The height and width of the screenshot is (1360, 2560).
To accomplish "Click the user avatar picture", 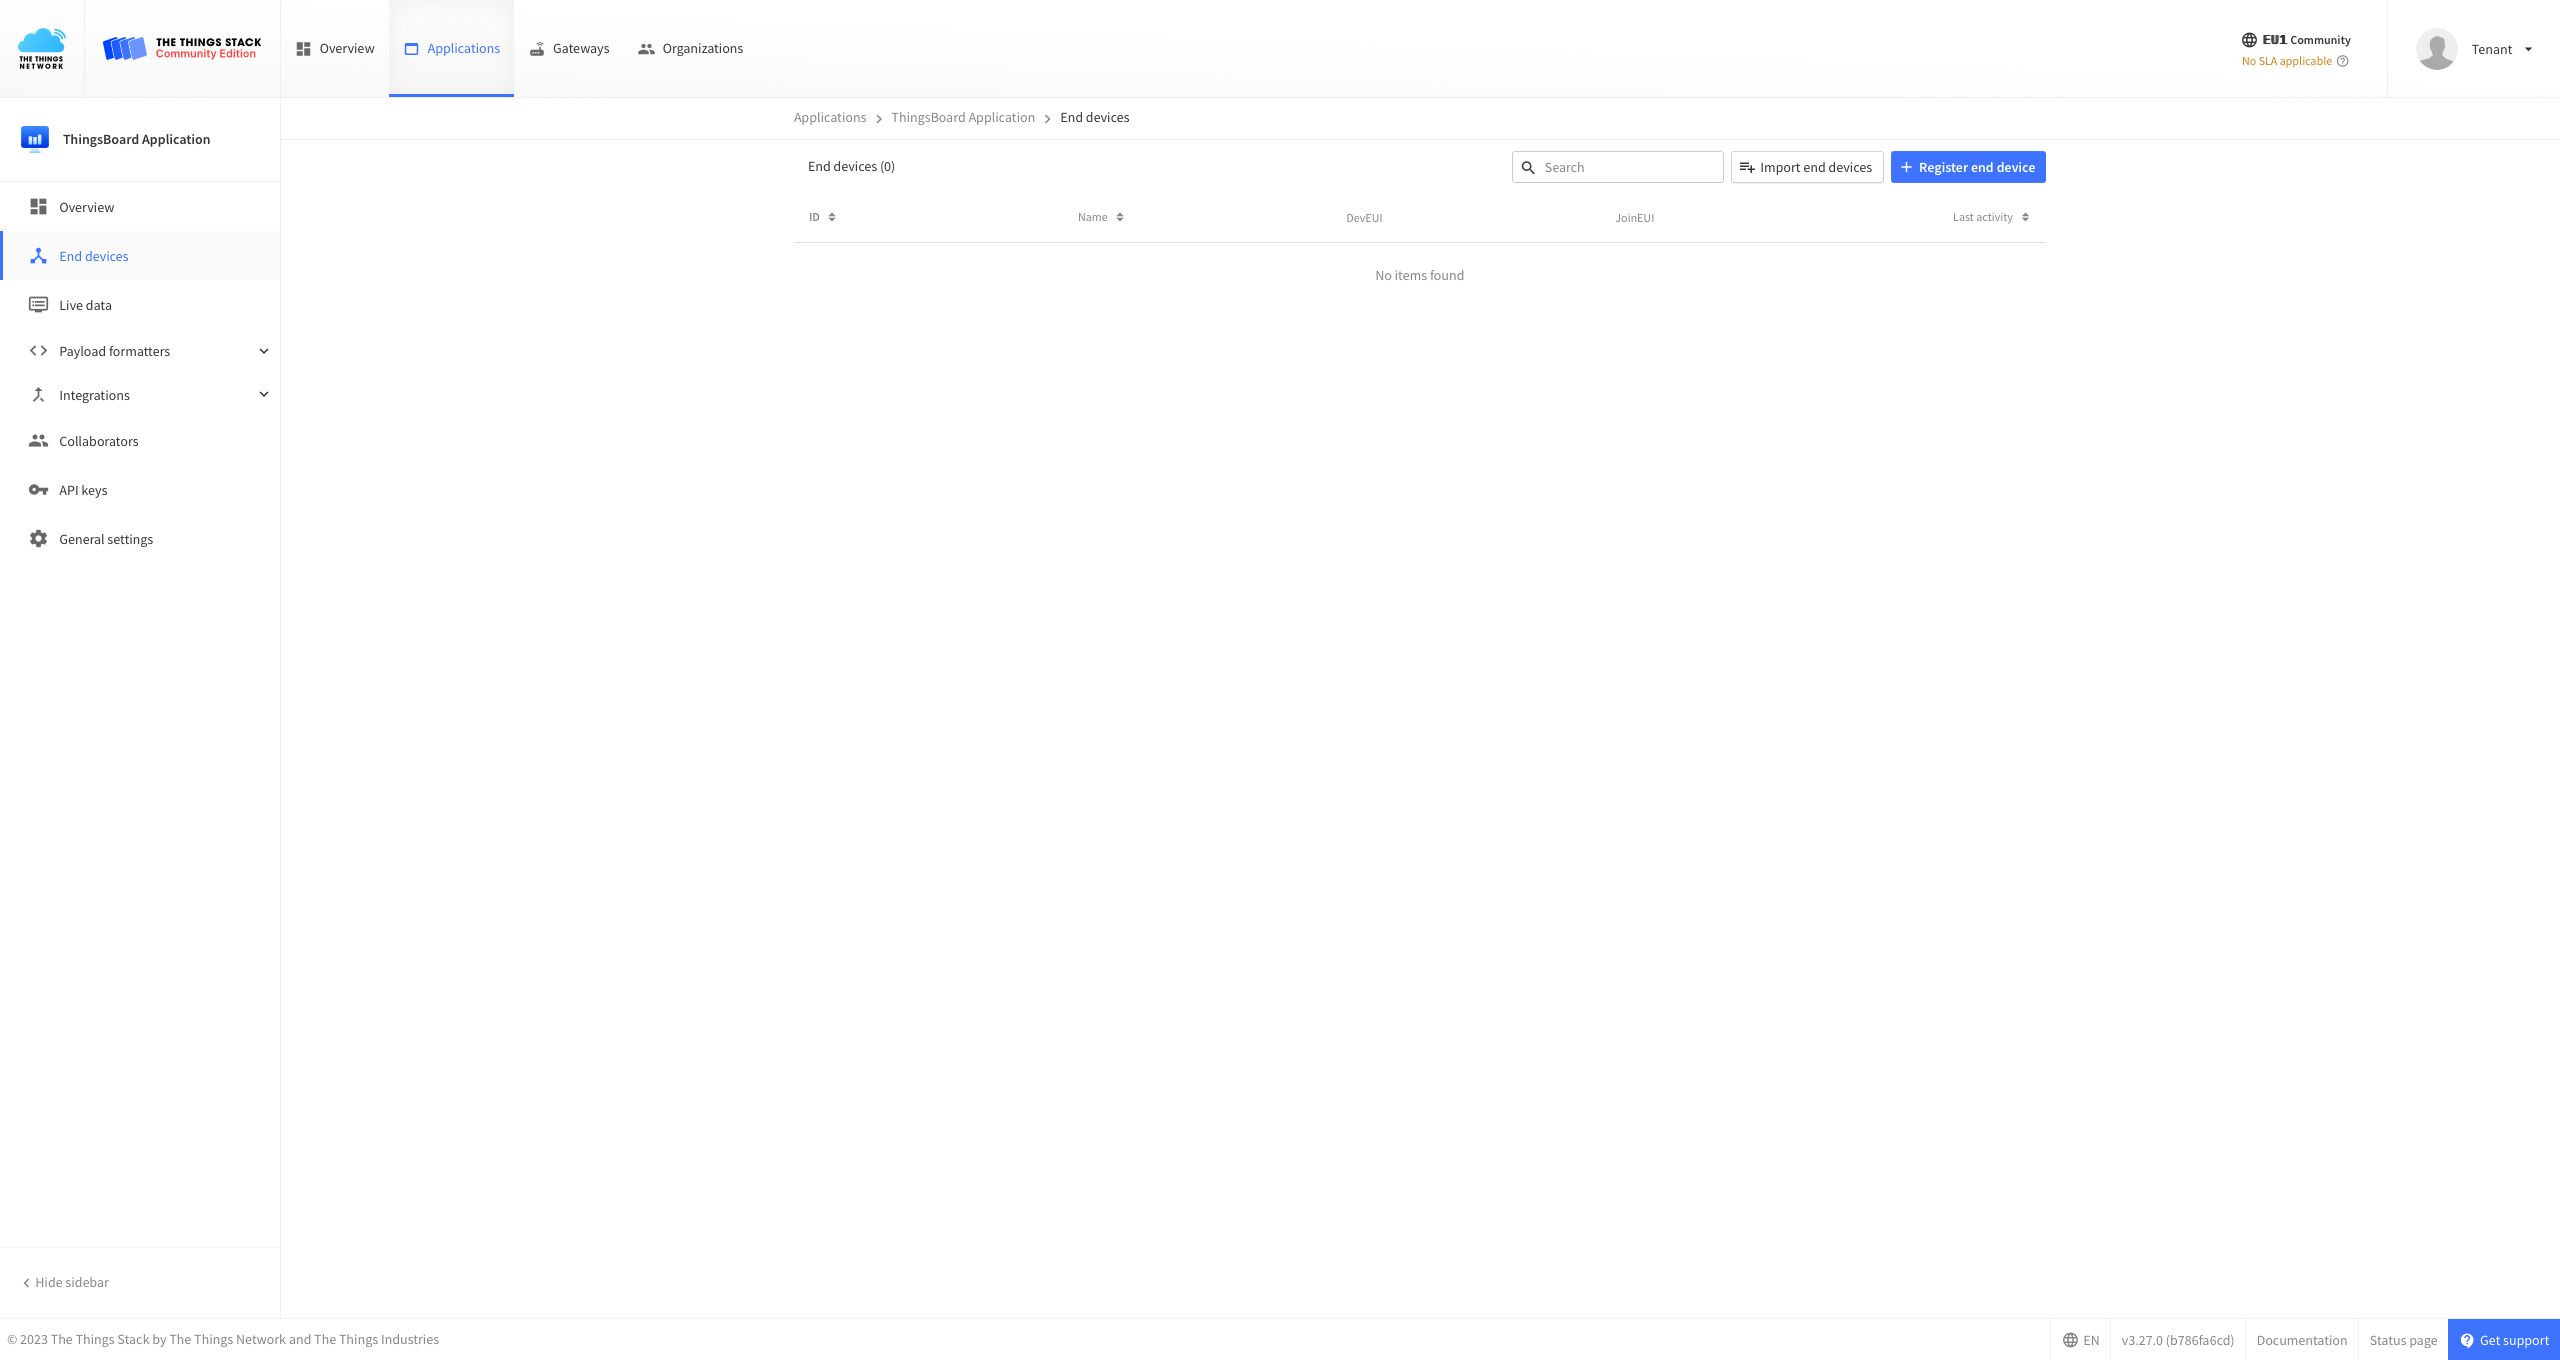I will (2436, 49).
